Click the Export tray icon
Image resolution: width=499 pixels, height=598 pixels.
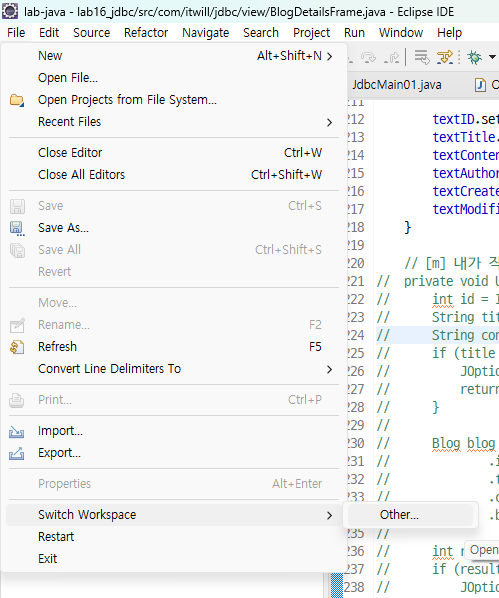click(x=17, y=453)
